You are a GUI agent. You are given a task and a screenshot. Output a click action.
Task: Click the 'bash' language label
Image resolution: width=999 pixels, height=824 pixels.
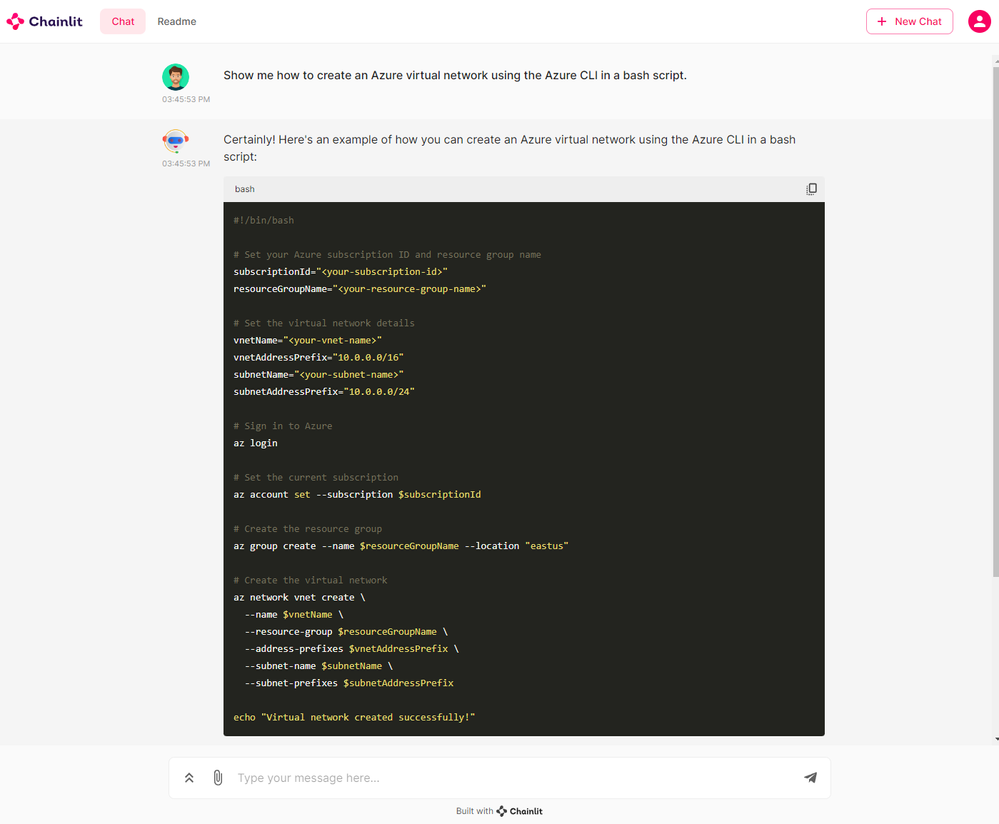[x=245, y=189]
